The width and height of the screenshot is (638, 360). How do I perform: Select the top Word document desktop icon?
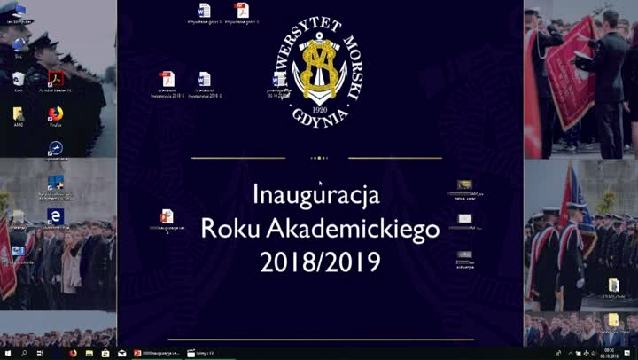point(204,13)
